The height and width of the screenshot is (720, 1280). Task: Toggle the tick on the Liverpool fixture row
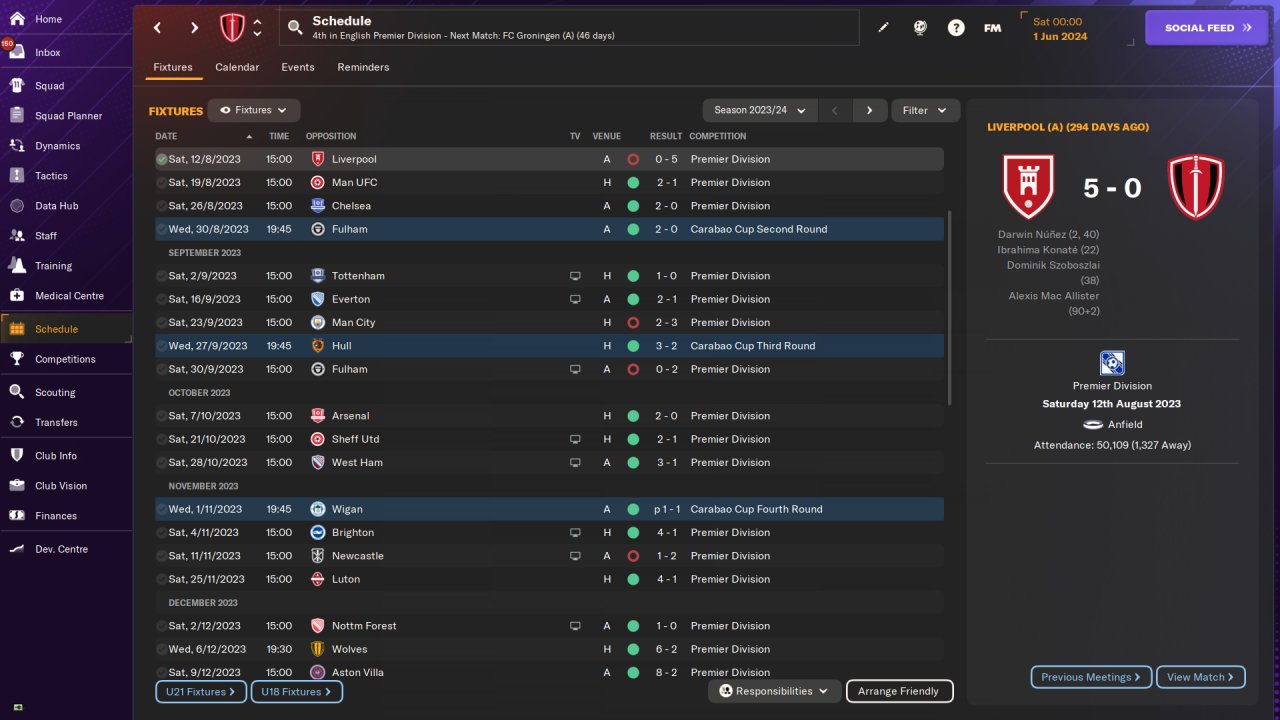[x=162, y=159]
